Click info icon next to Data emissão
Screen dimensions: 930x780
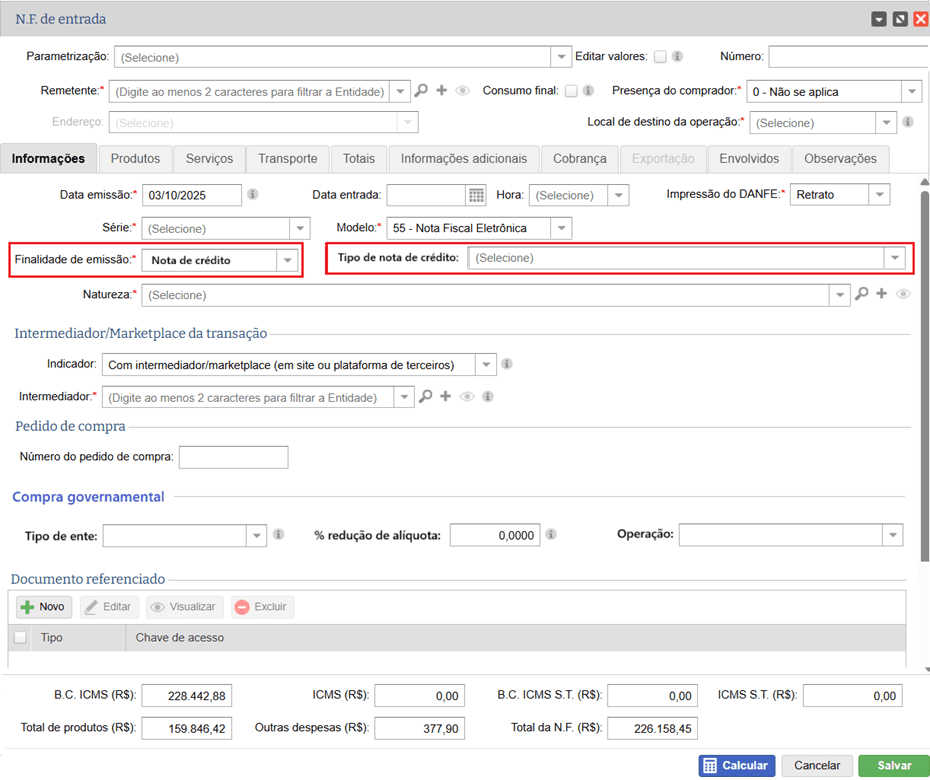(253, 195)
